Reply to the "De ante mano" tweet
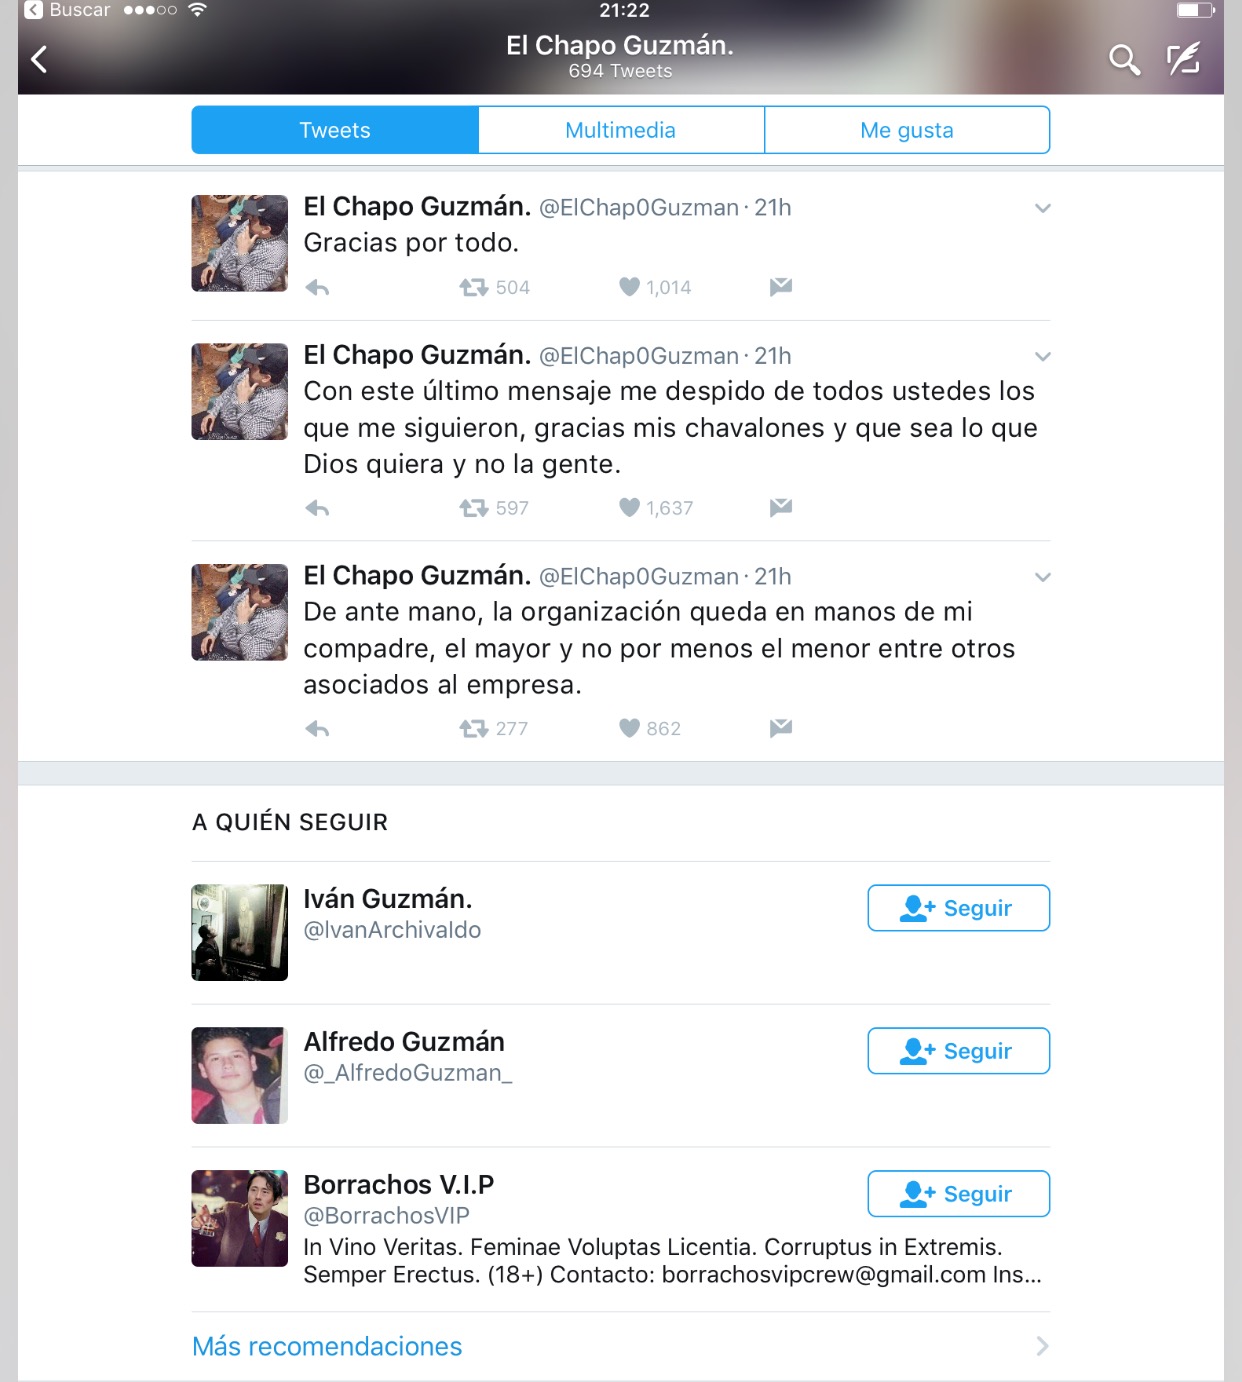This screenshot has width=1242, height=1382. point(317,729)
